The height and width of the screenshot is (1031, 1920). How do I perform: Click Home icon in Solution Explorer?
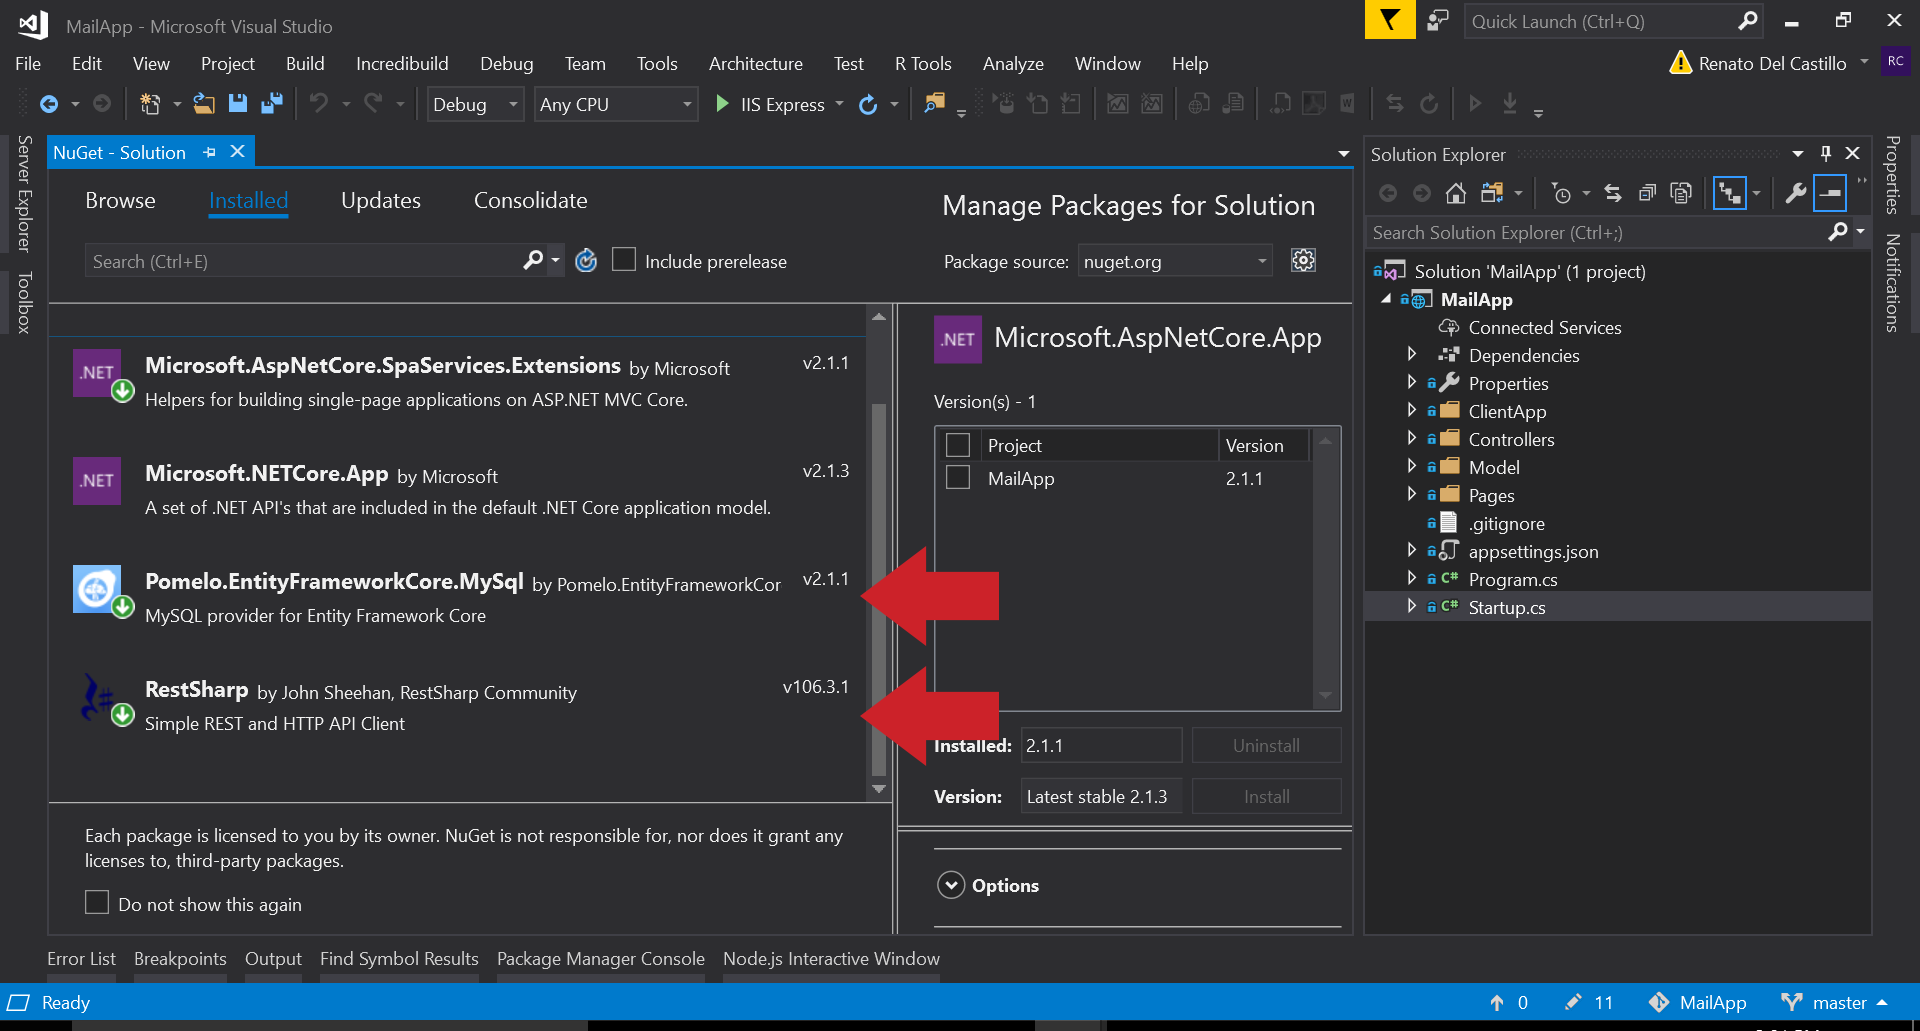coord(1456,193)
